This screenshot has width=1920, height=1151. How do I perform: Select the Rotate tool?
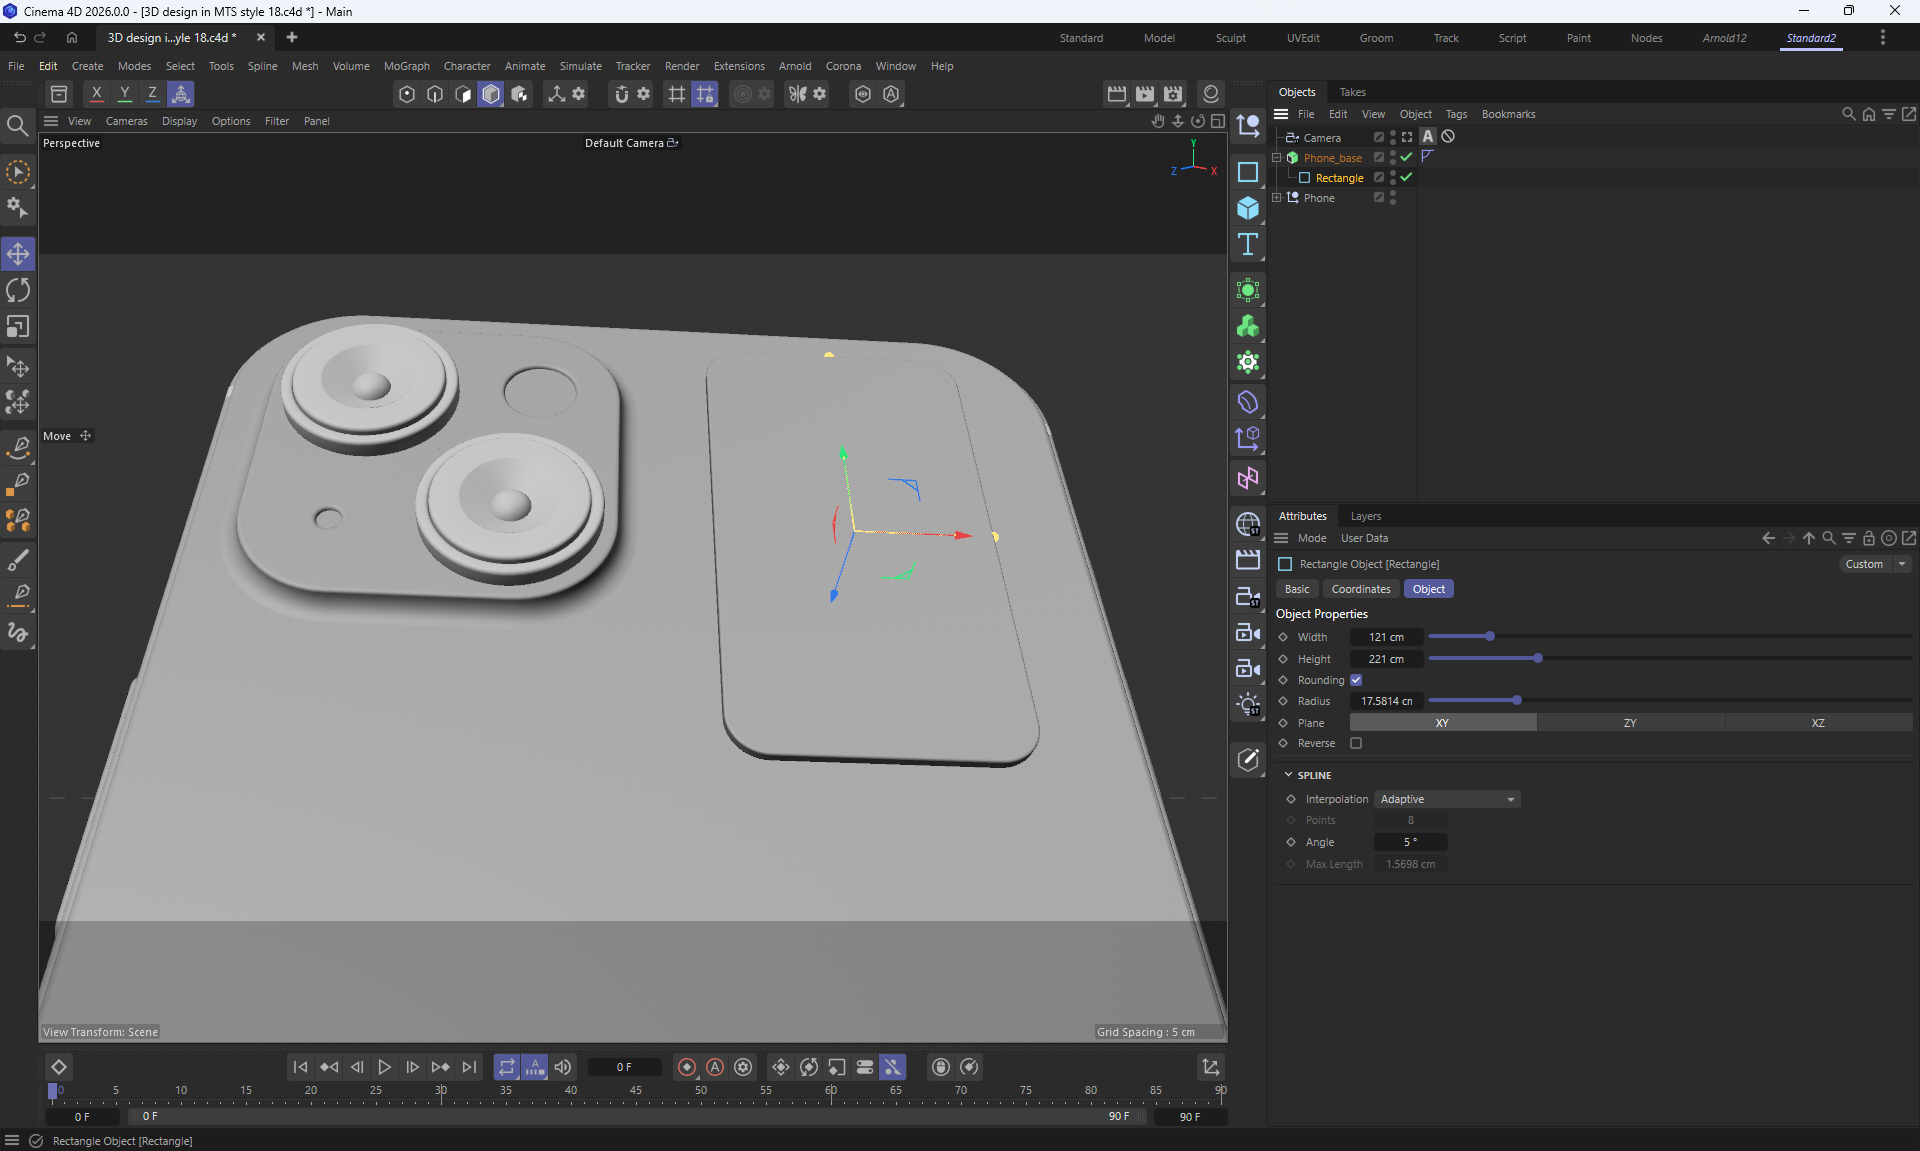[x=18, y=290]
